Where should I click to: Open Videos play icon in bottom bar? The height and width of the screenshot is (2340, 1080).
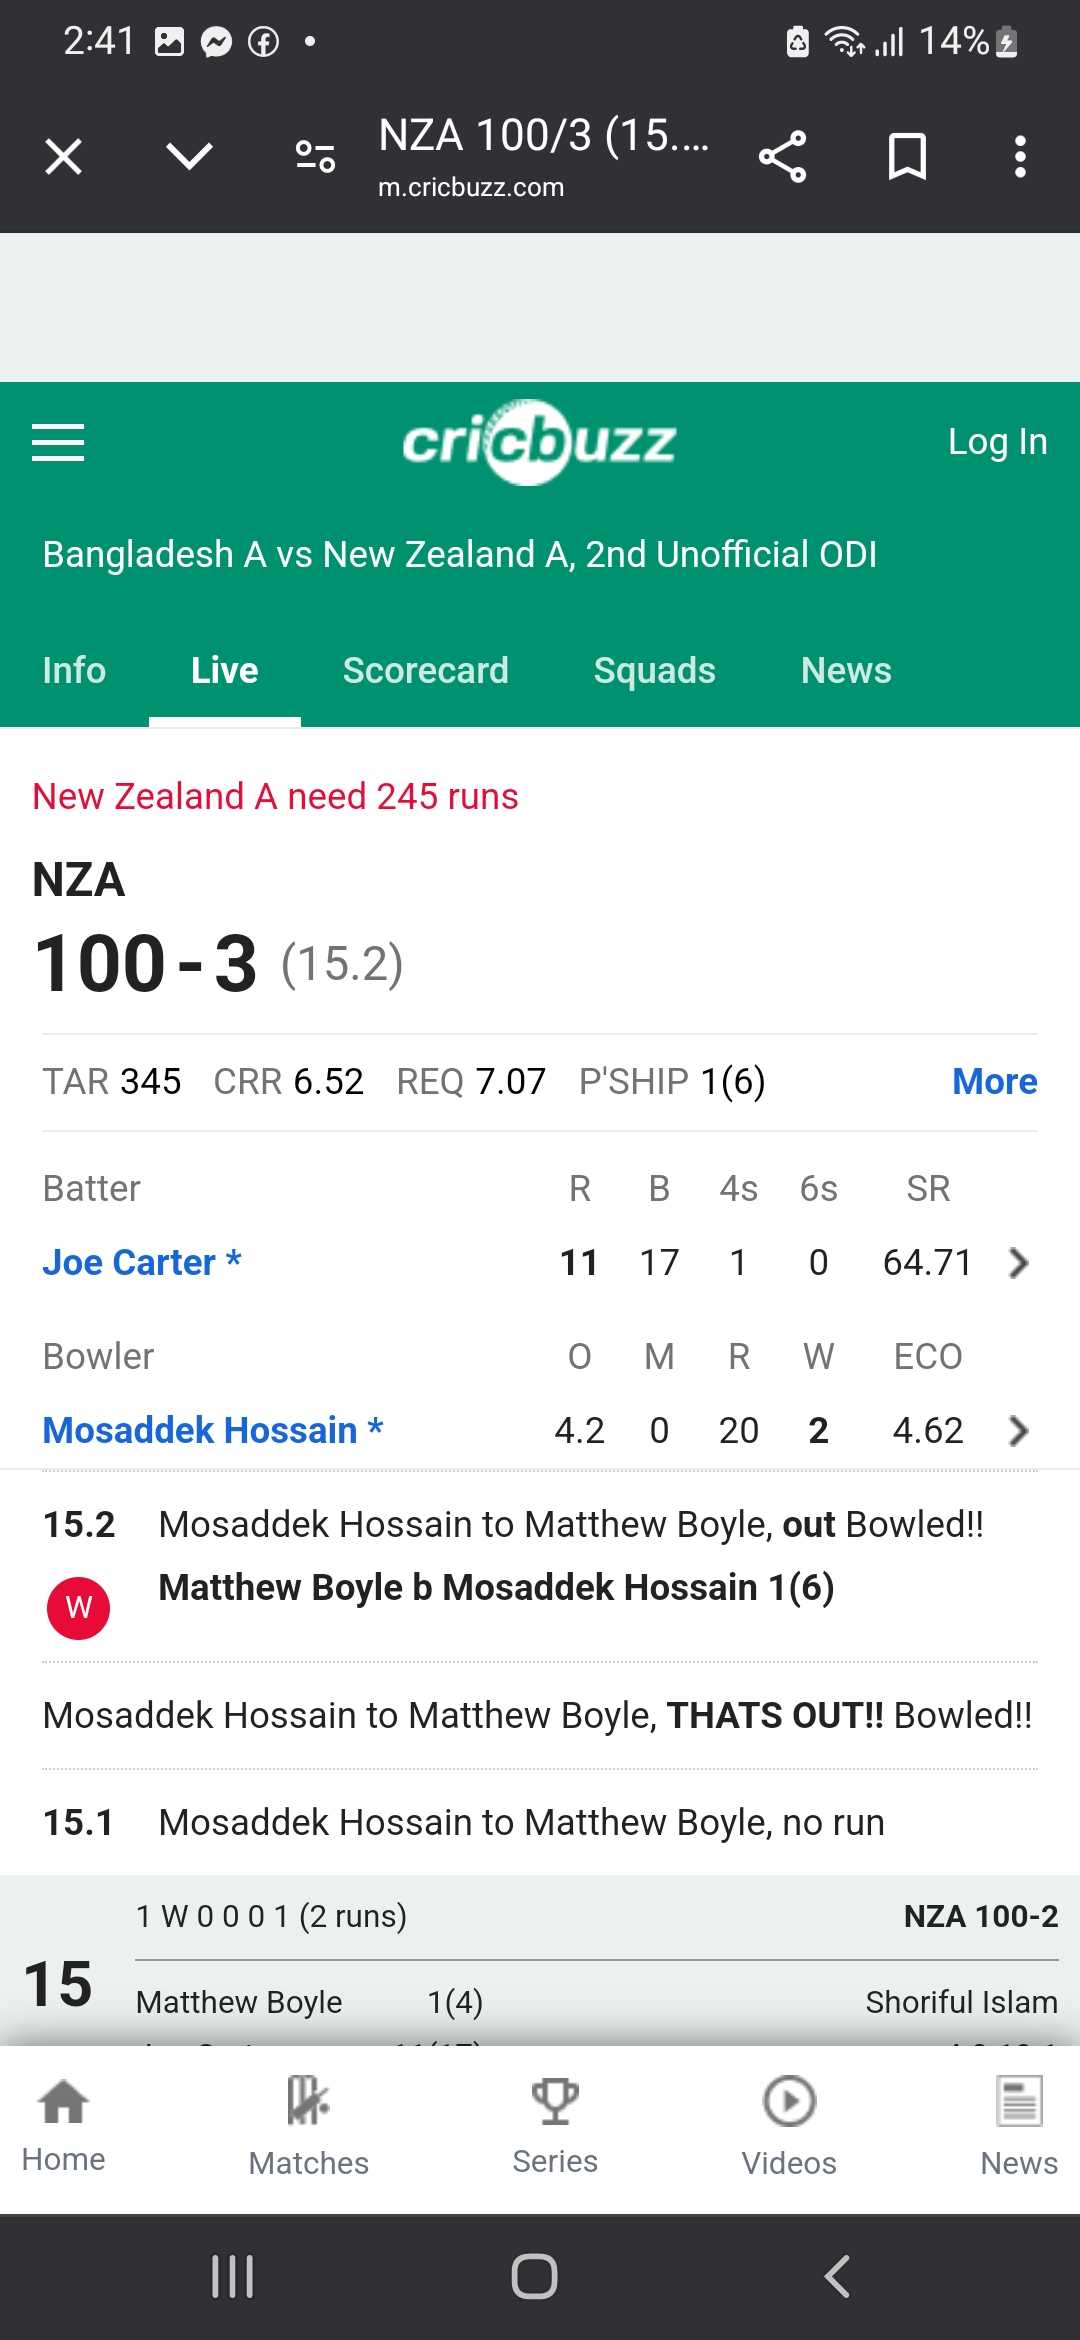click(789, 2125)
